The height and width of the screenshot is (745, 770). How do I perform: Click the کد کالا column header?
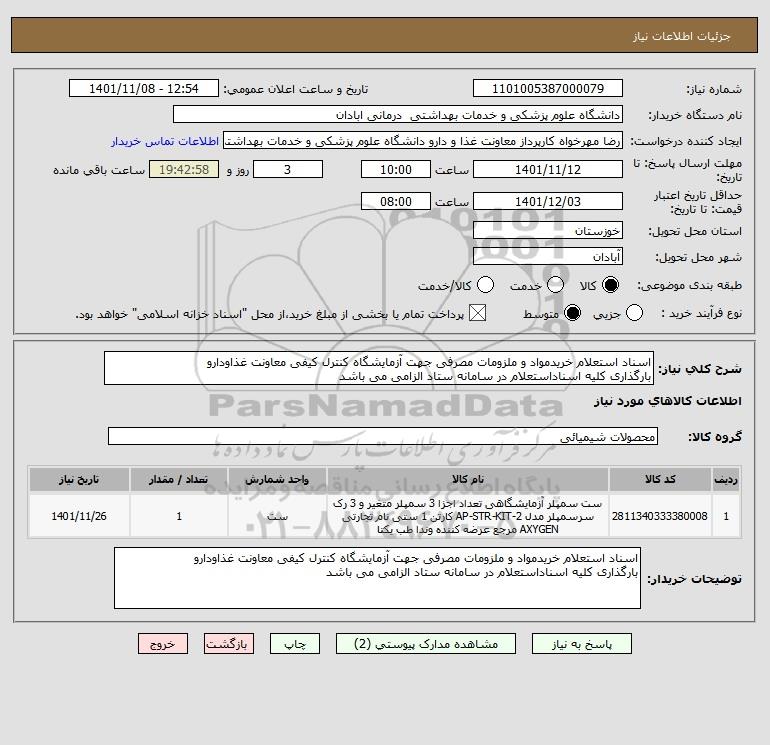click(x=660, y=479)
